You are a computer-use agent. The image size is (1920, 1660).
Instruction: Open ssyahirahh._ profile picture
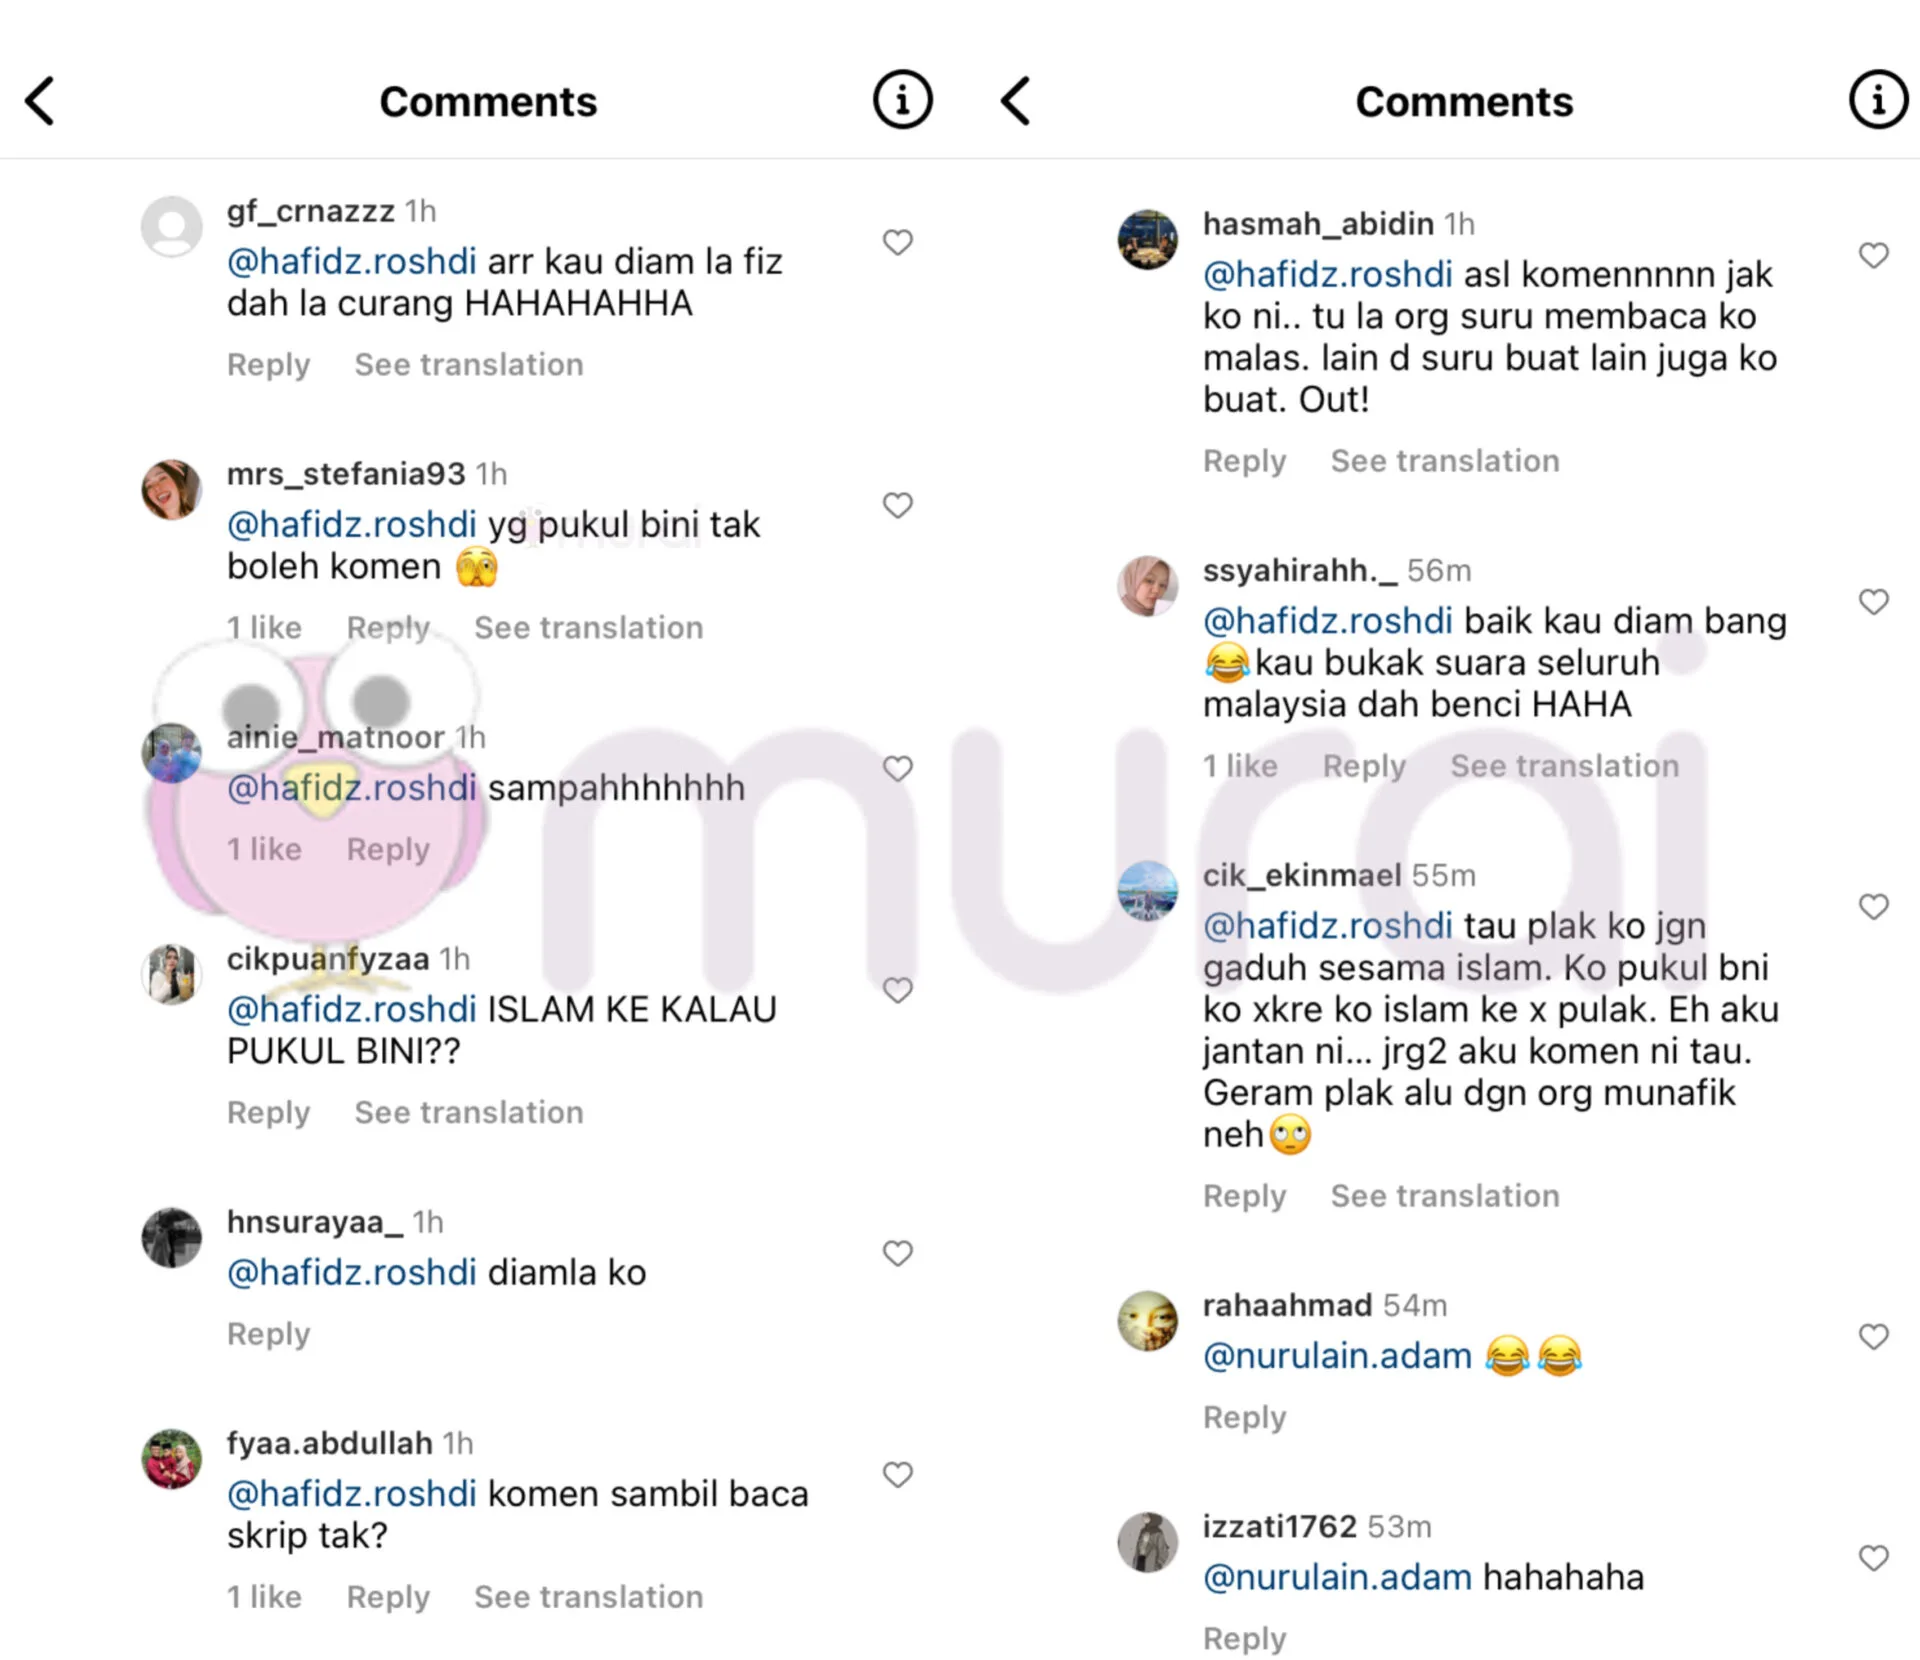click(1147, 586)
